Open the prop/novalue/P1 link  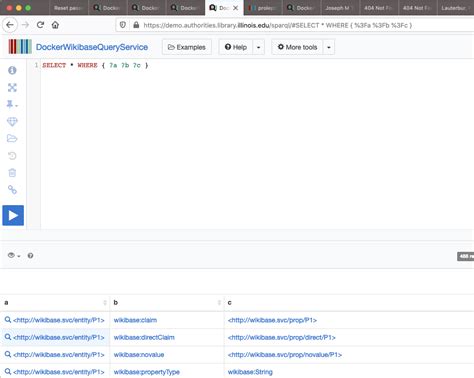[285, 355]
